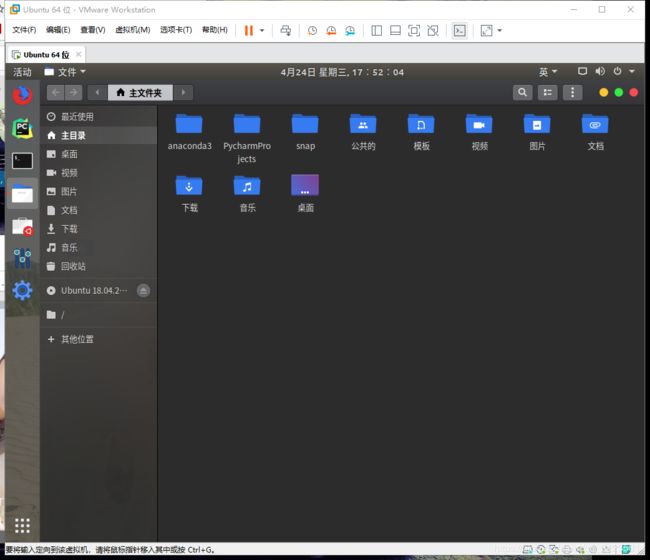Switch to list view using the view toggle
The image size is (650, 560).
point(547,93)
